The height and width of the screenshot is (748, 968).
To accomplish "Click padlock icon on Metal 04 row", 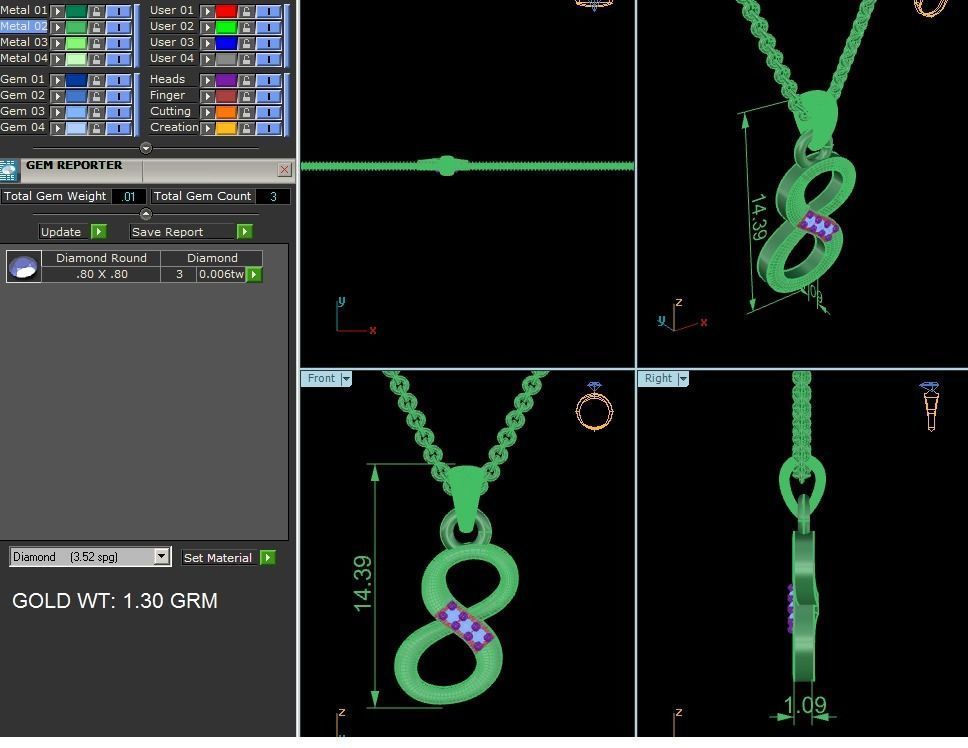I will click(x=96, y=59).
